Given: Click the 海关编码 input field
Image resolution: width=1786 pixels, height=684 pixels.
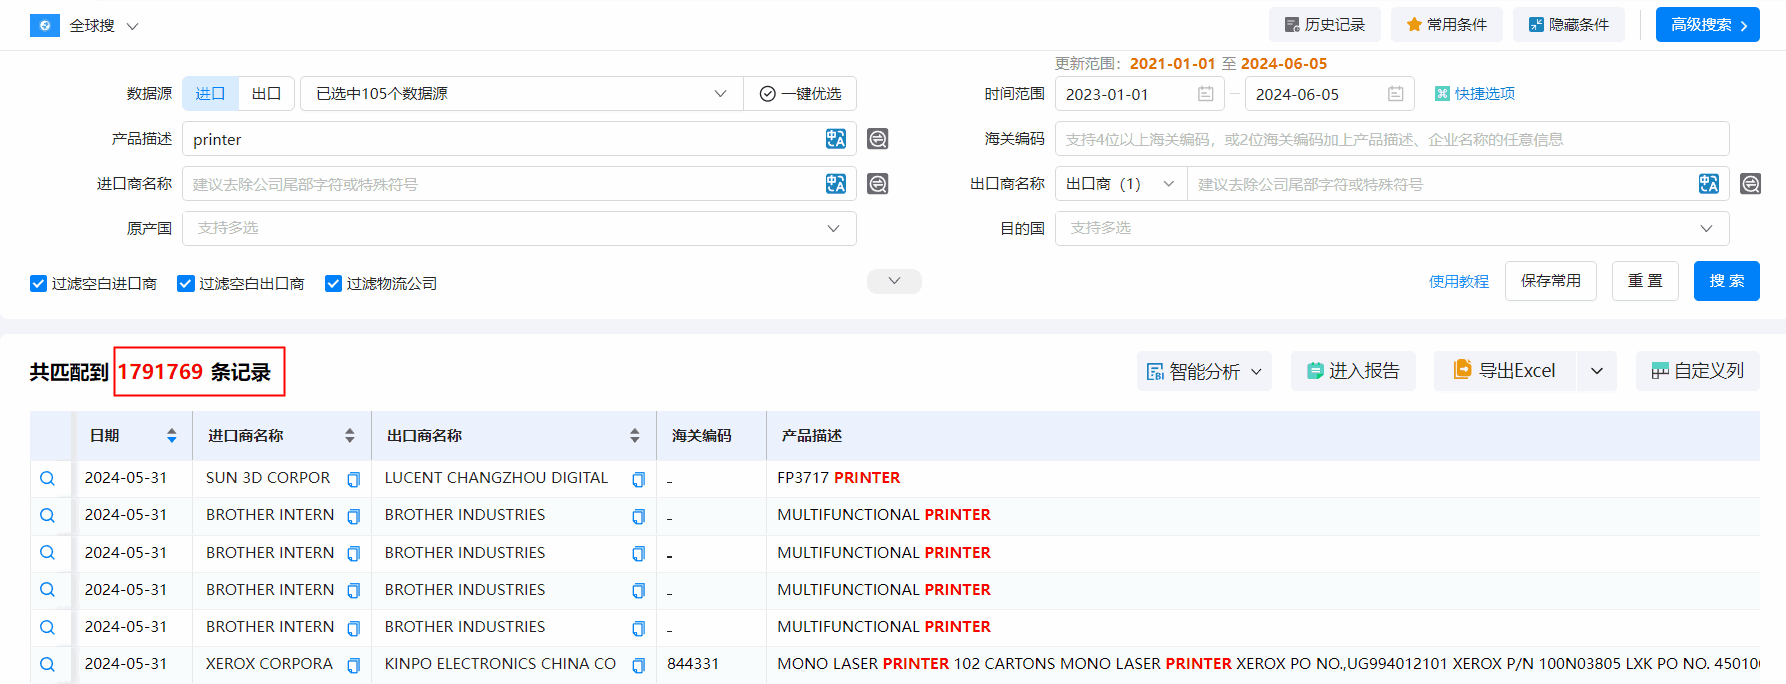Looking at the screenshot, I should click(1390, 139).
